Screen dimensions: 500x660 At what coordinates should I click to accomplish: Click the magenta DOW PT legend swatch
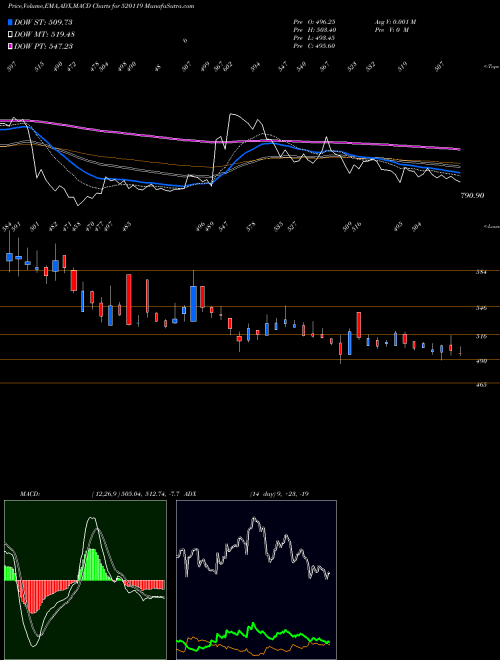coord(11,46)
